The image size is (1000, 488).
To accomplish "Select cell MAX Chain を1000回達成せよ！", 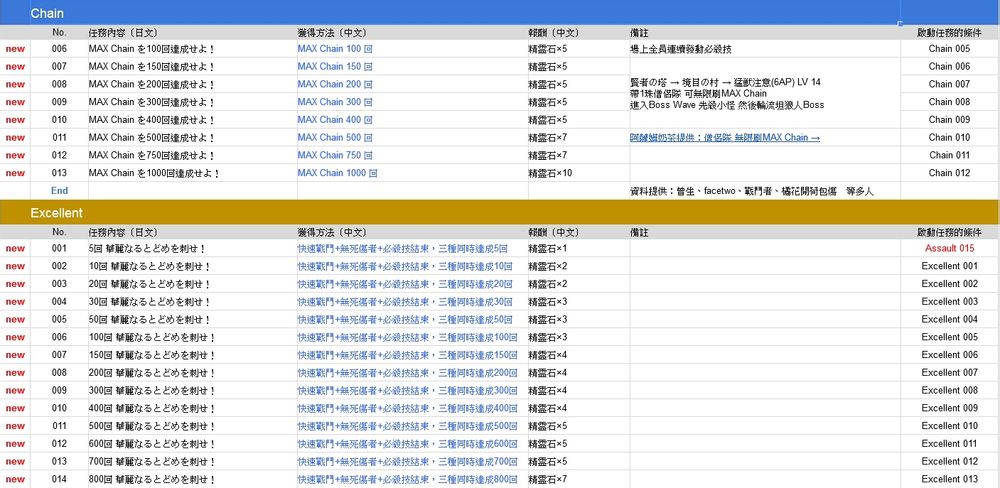I will pyautogui.click(x=193, y=173).
